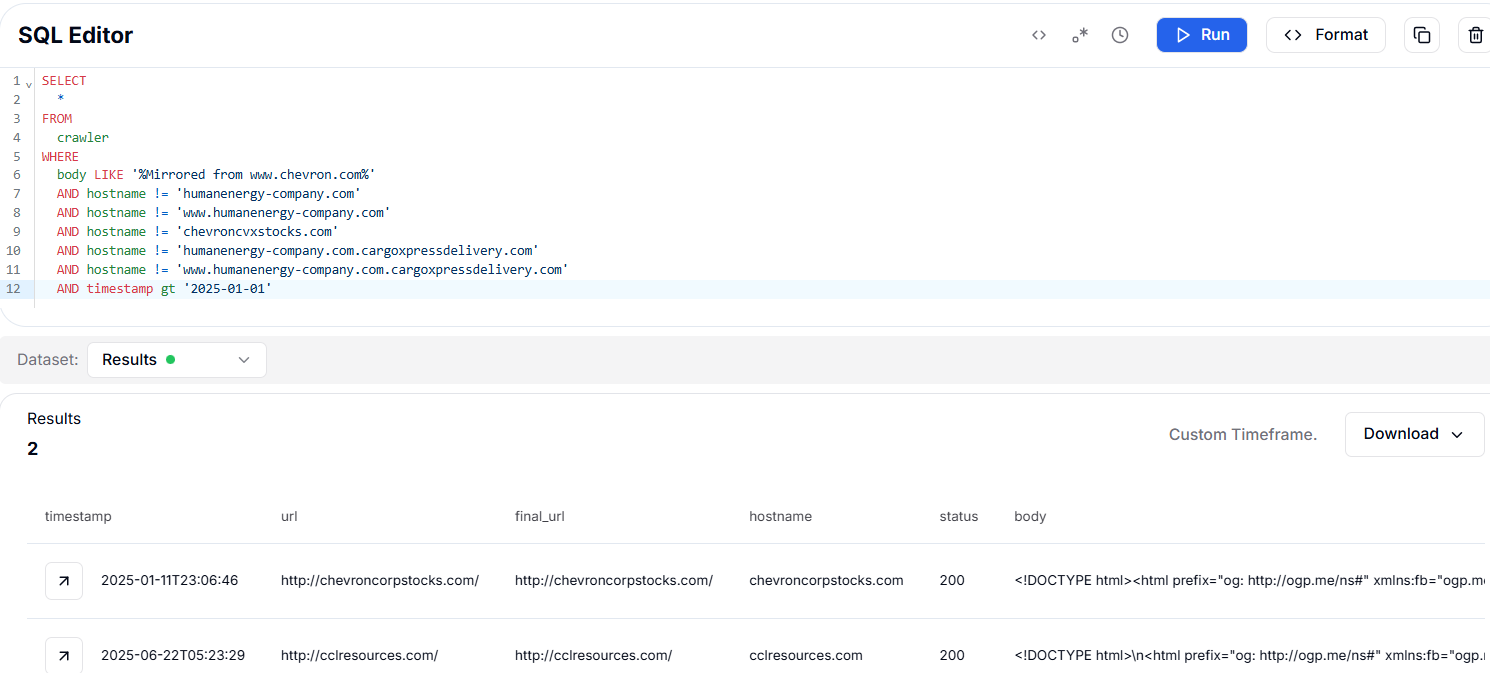Click the 'chevroncvxstocks.com' hostname line

[x=197, y=232]
